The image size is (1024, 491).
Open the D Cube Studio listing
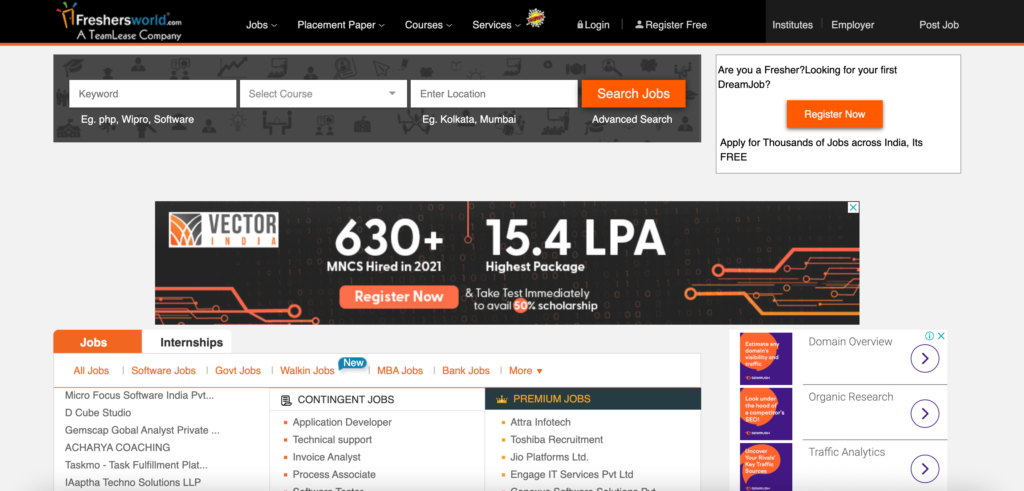(x=98, y=413)
